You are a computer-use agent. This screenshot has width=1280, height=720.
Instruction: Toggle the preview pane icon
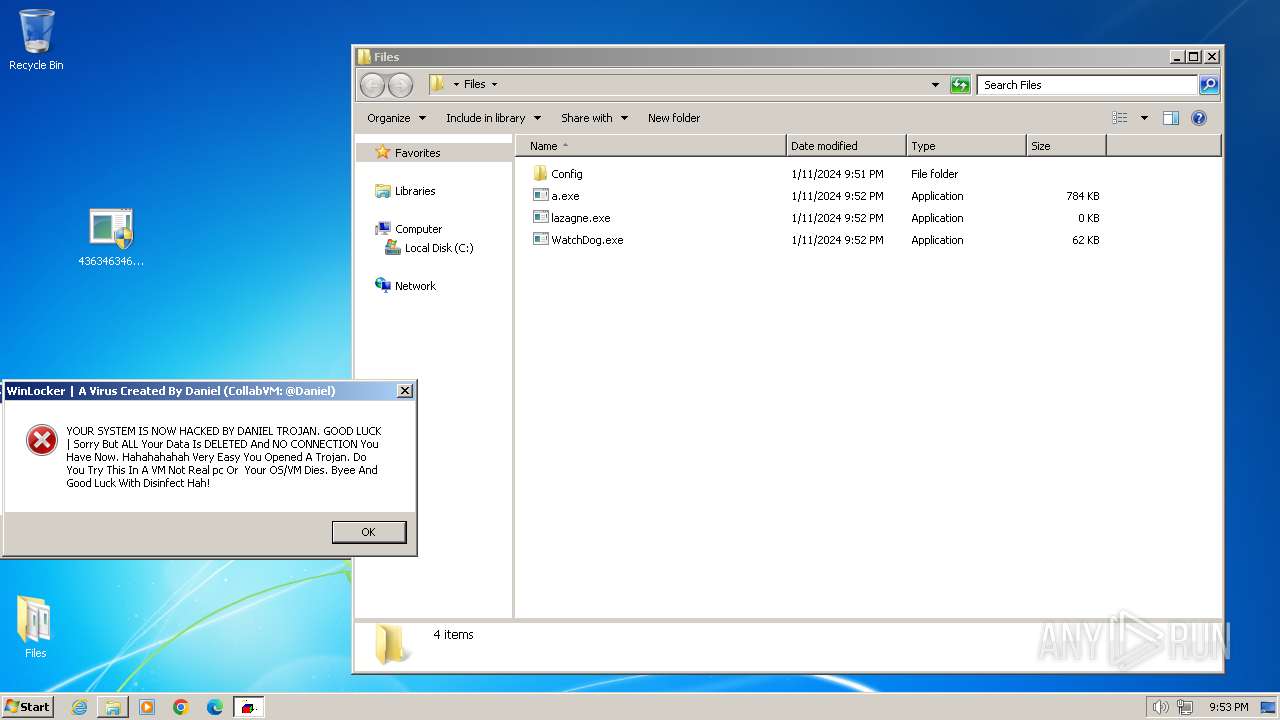1171,118
